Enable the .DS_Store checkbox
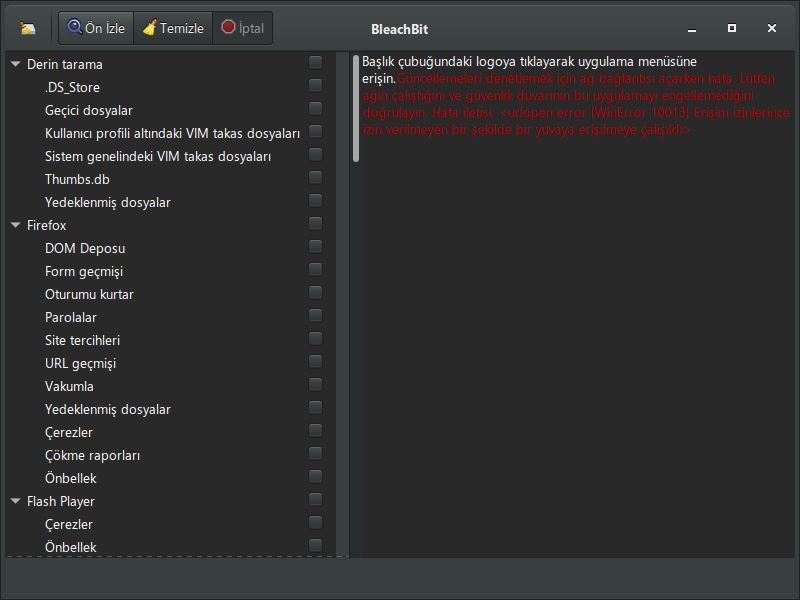Viewport: 800px width, 600px height. coord(315,85)
